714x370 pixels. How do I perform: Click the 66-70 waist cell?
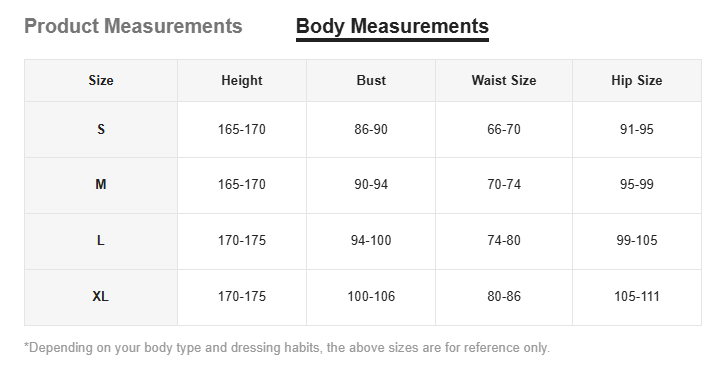click(504, 130)
